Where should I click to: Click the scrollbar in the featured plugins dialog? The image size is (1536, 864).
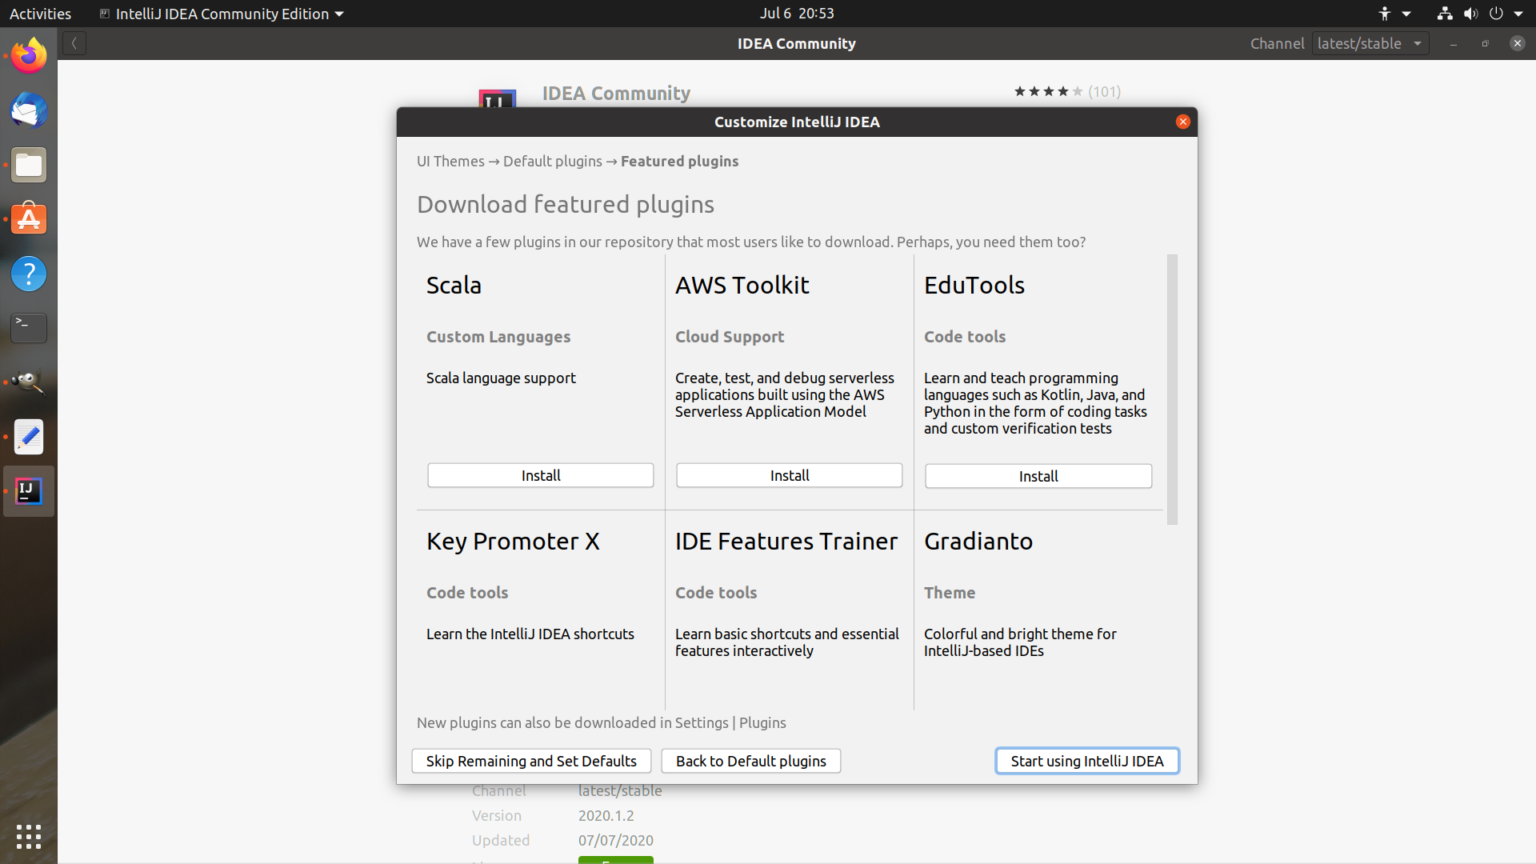coord(1172,388)
